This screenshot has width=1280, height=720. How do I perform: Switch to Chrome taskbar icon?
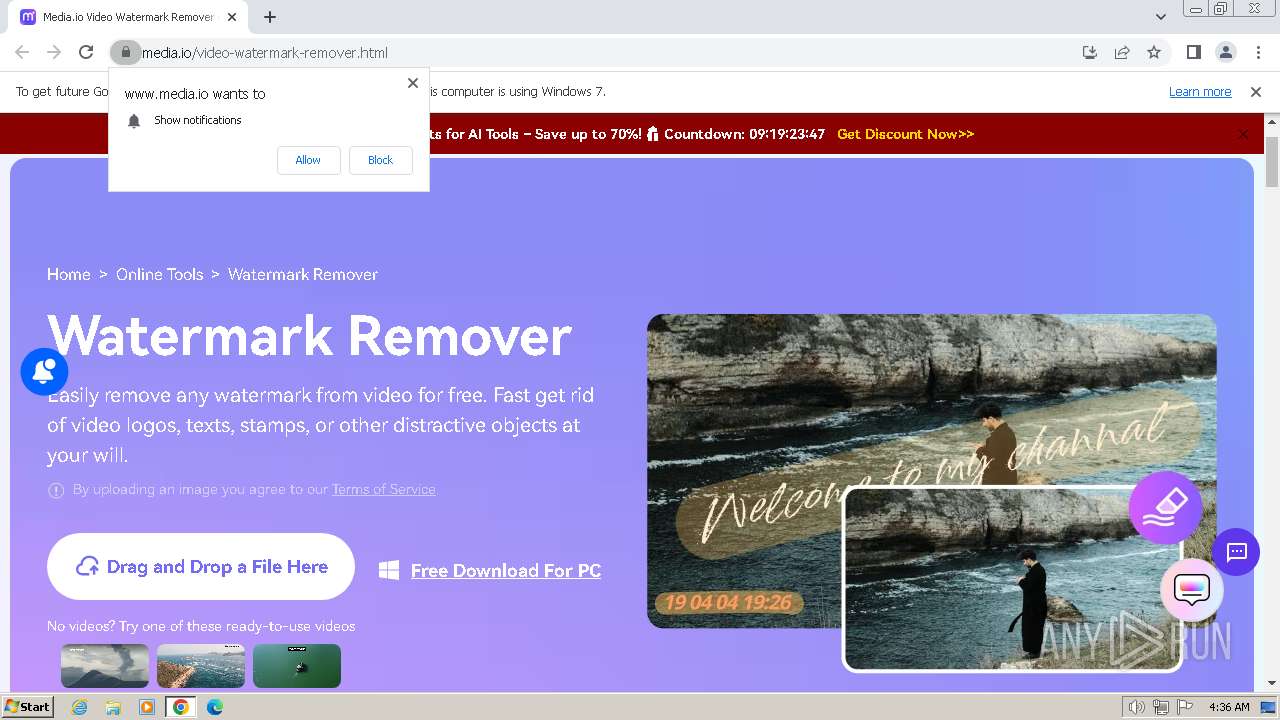[x=181, y=707]
